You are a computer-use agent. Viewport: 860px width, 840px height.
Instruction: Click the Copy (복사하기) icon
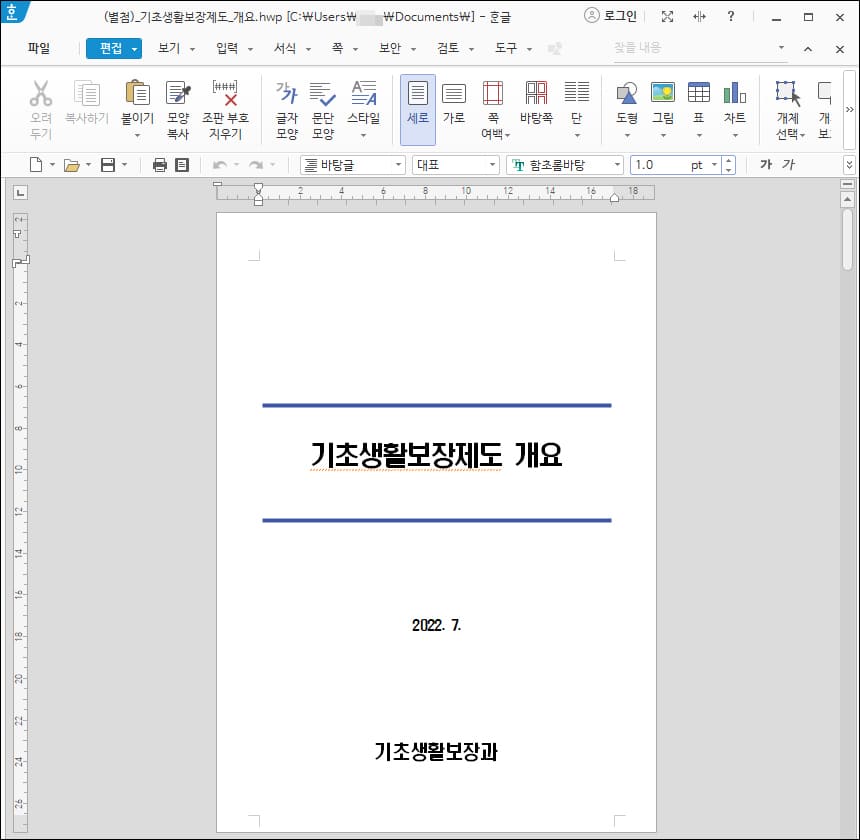(x=87, y=93)
